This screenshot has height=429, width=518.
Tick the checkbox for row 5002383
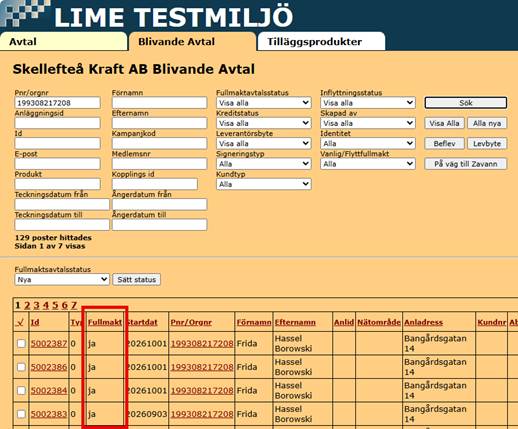[x=21, y=414]
